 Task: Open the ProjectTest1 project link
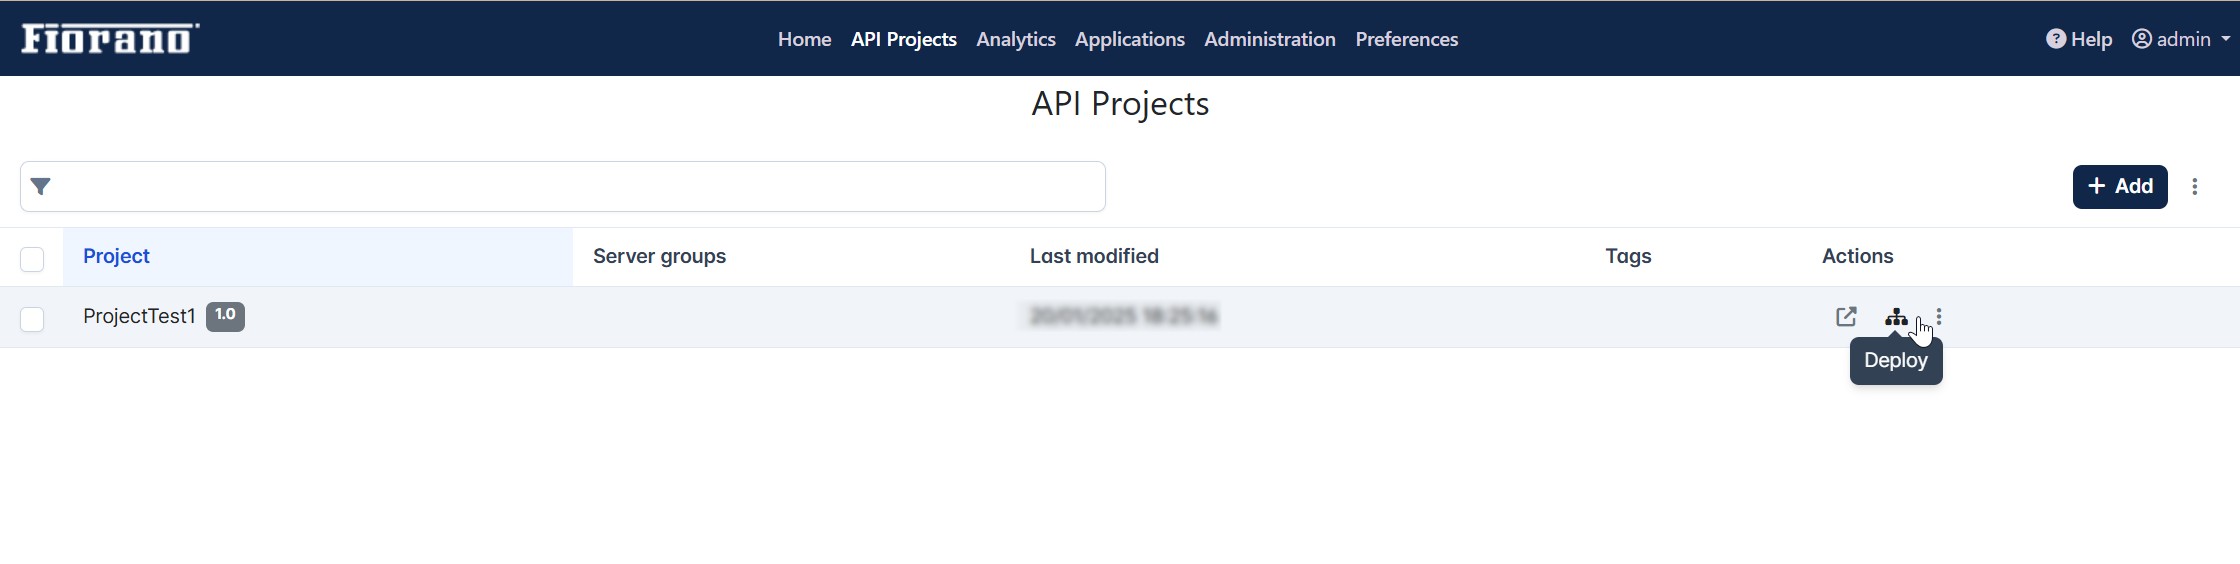pos(139,316)
